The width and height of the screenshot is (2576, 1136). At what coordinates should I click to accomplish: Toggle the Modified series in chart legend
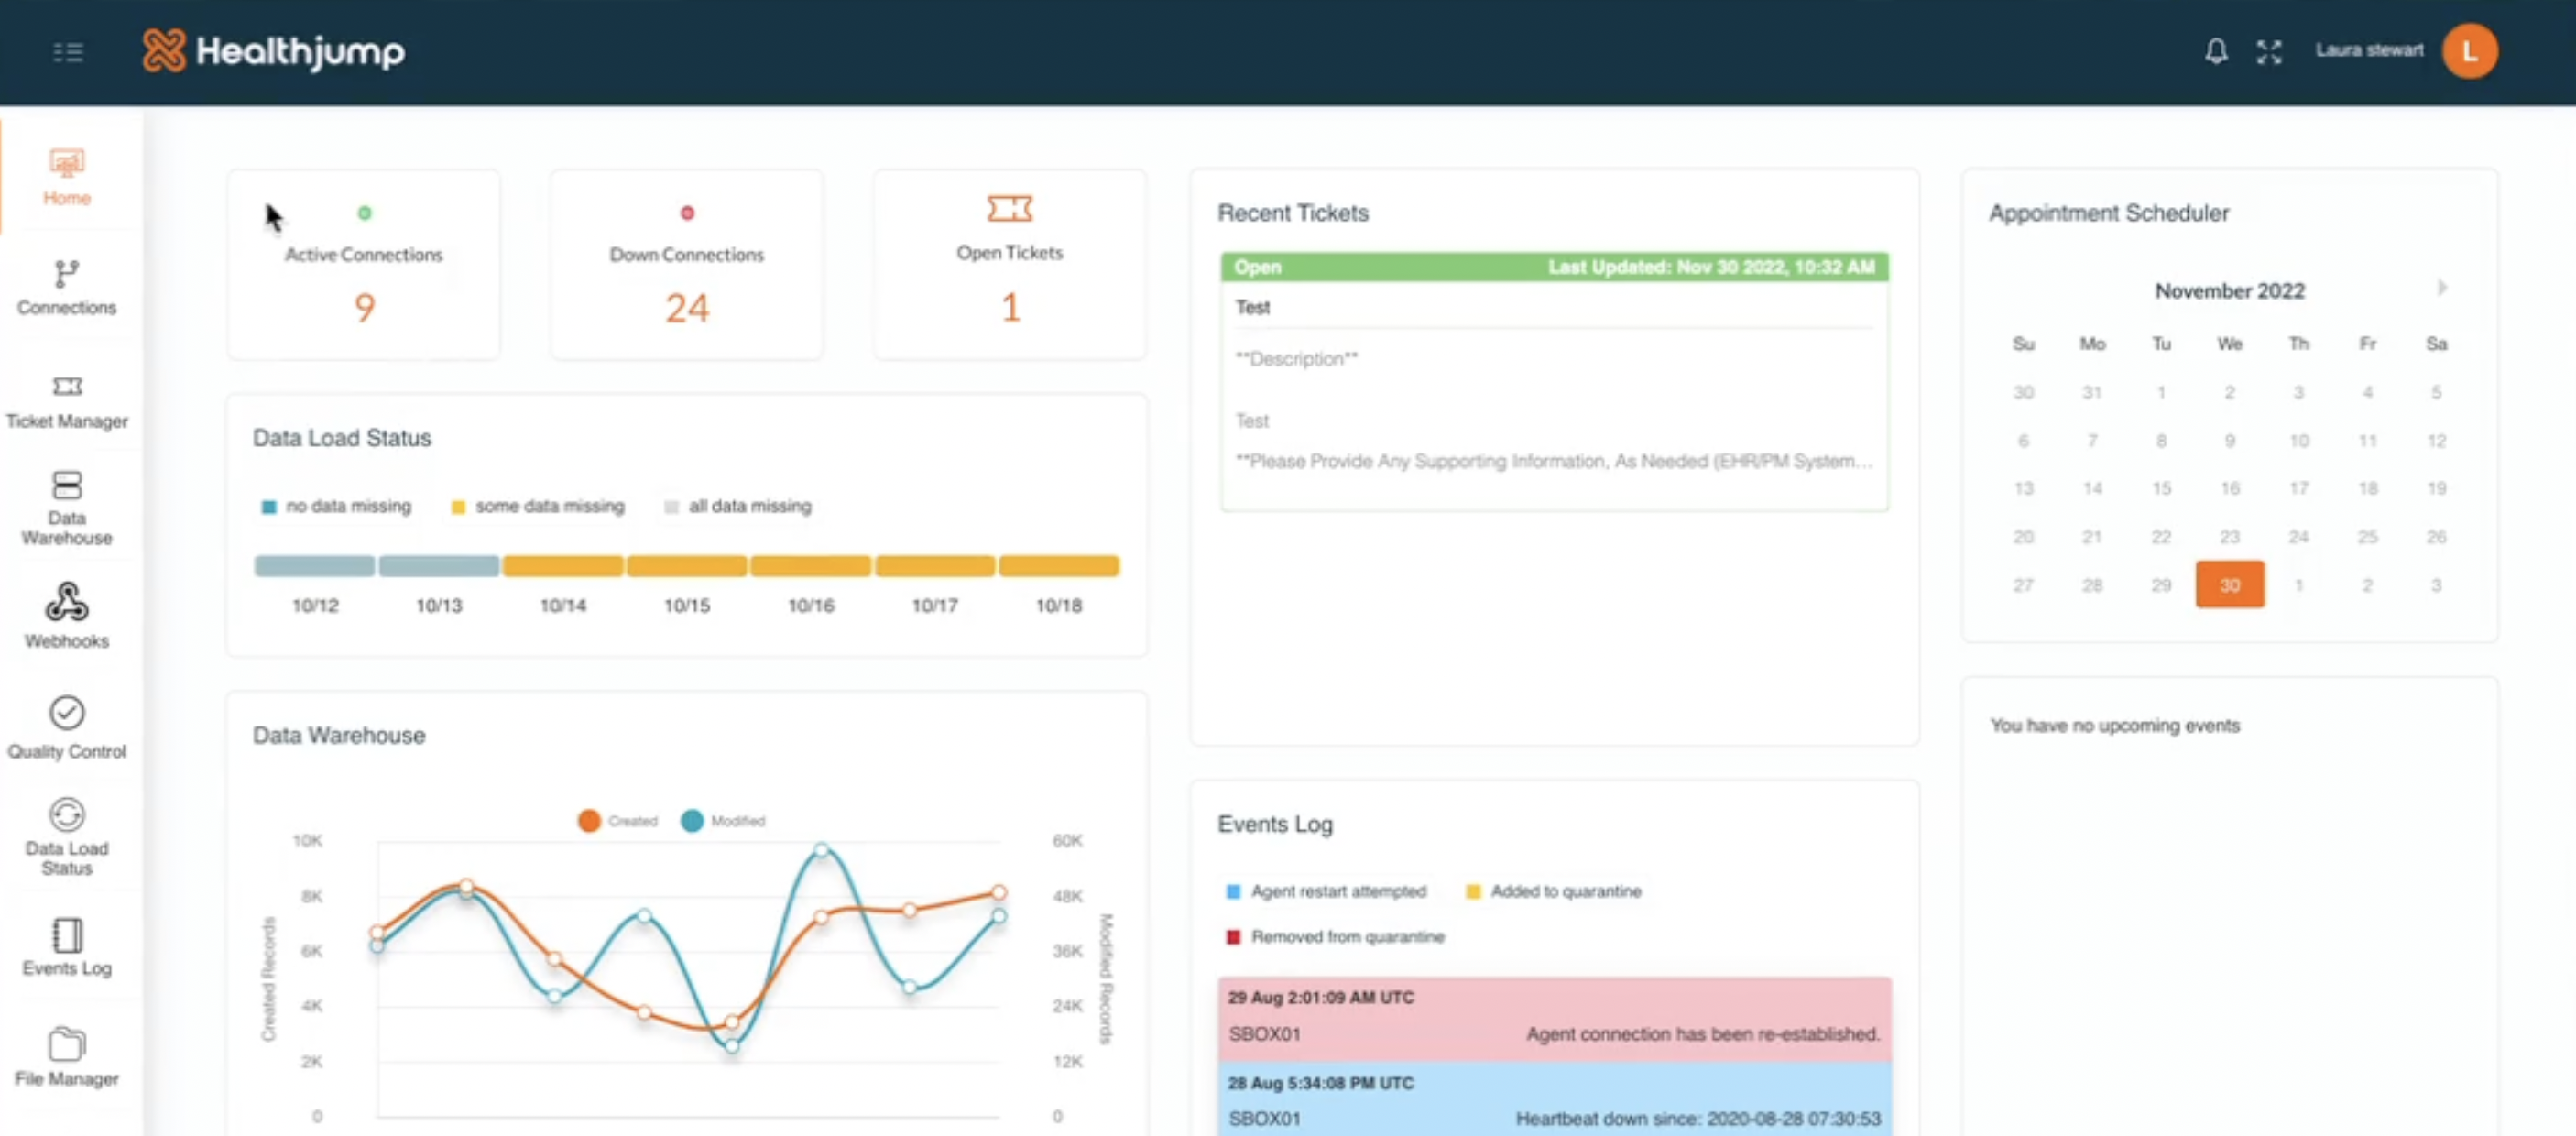723,821
